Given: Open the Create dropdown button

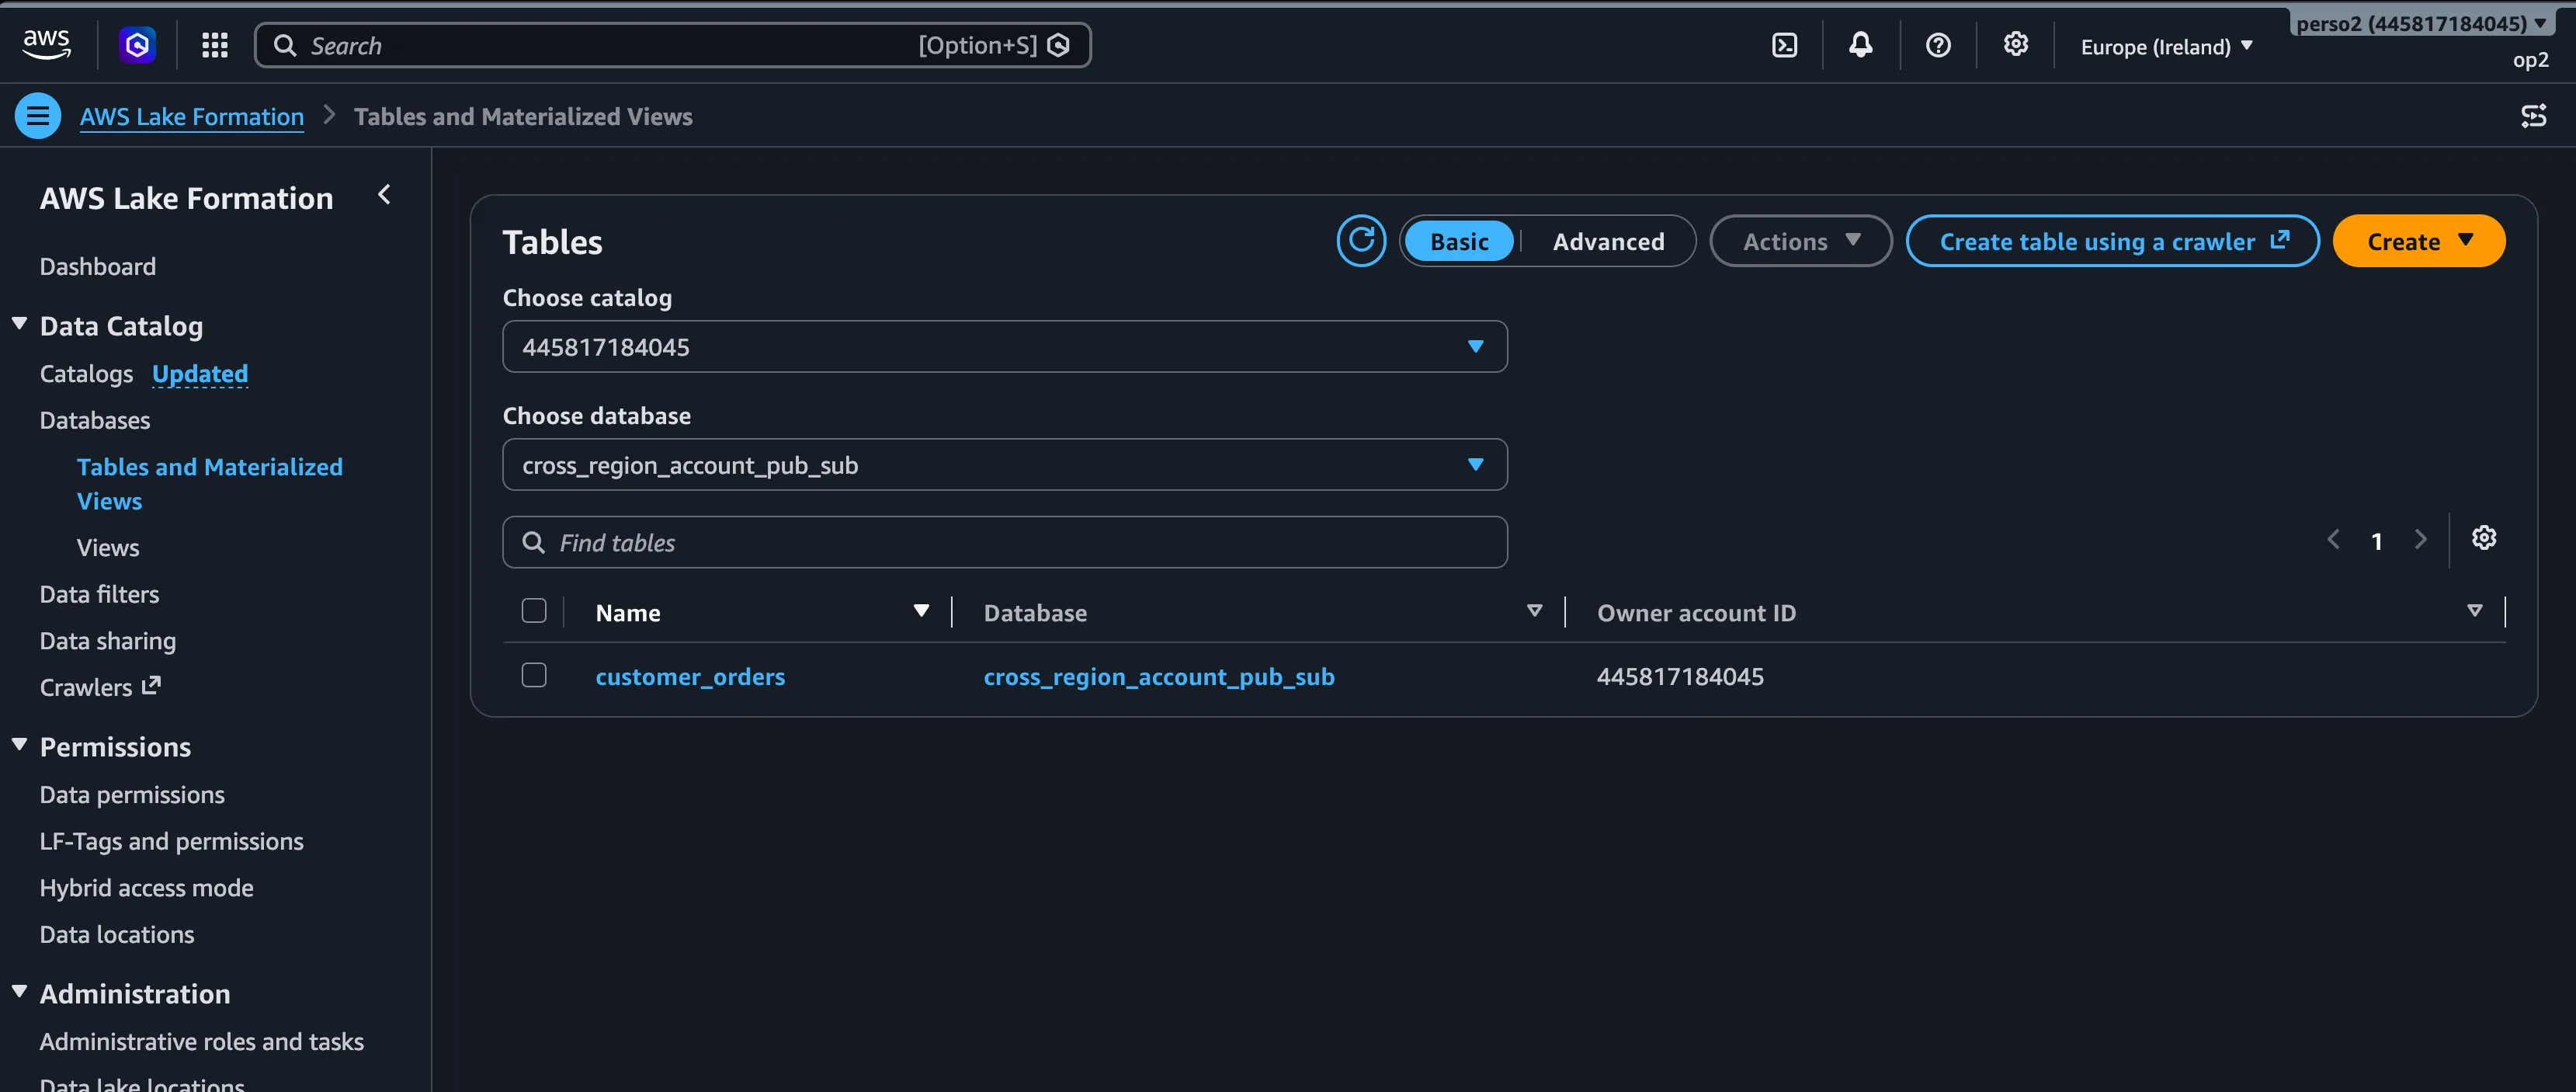Looking at the screenshot, I should (x=2418, y=242).
